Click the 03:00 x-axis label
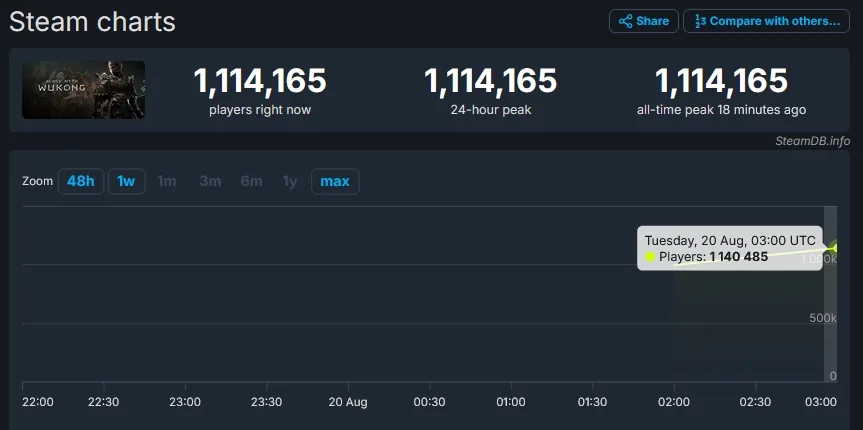Viewport: 863px width, 430px height. click(x=821, y=402)
